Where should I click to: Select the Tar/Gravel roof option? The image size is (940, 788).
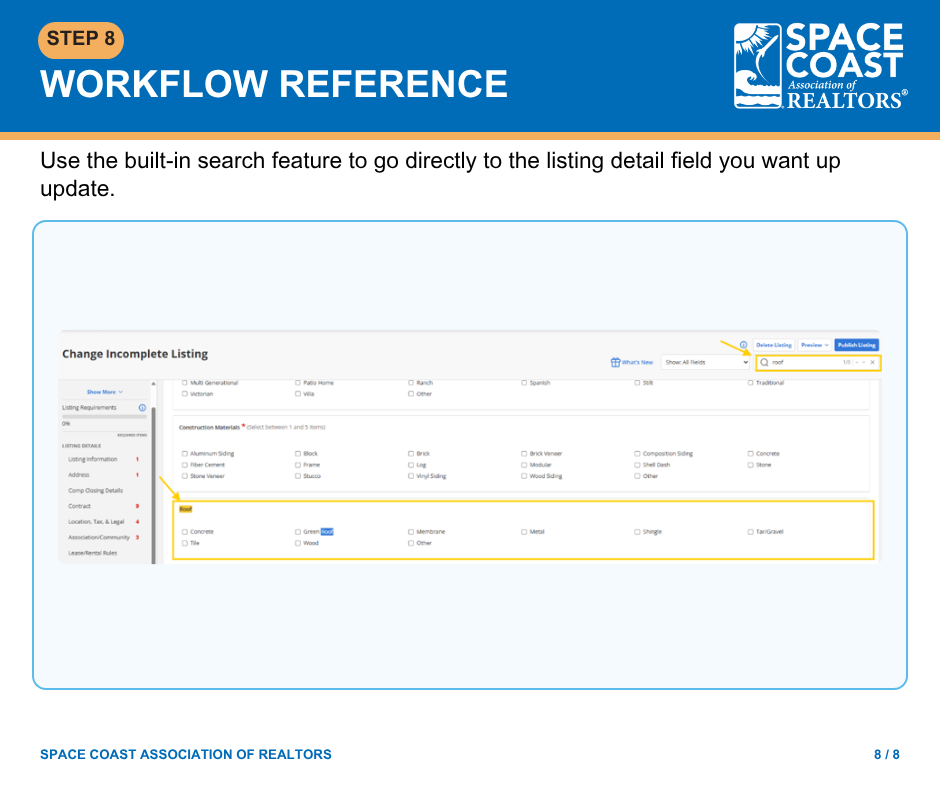(751, 532)
